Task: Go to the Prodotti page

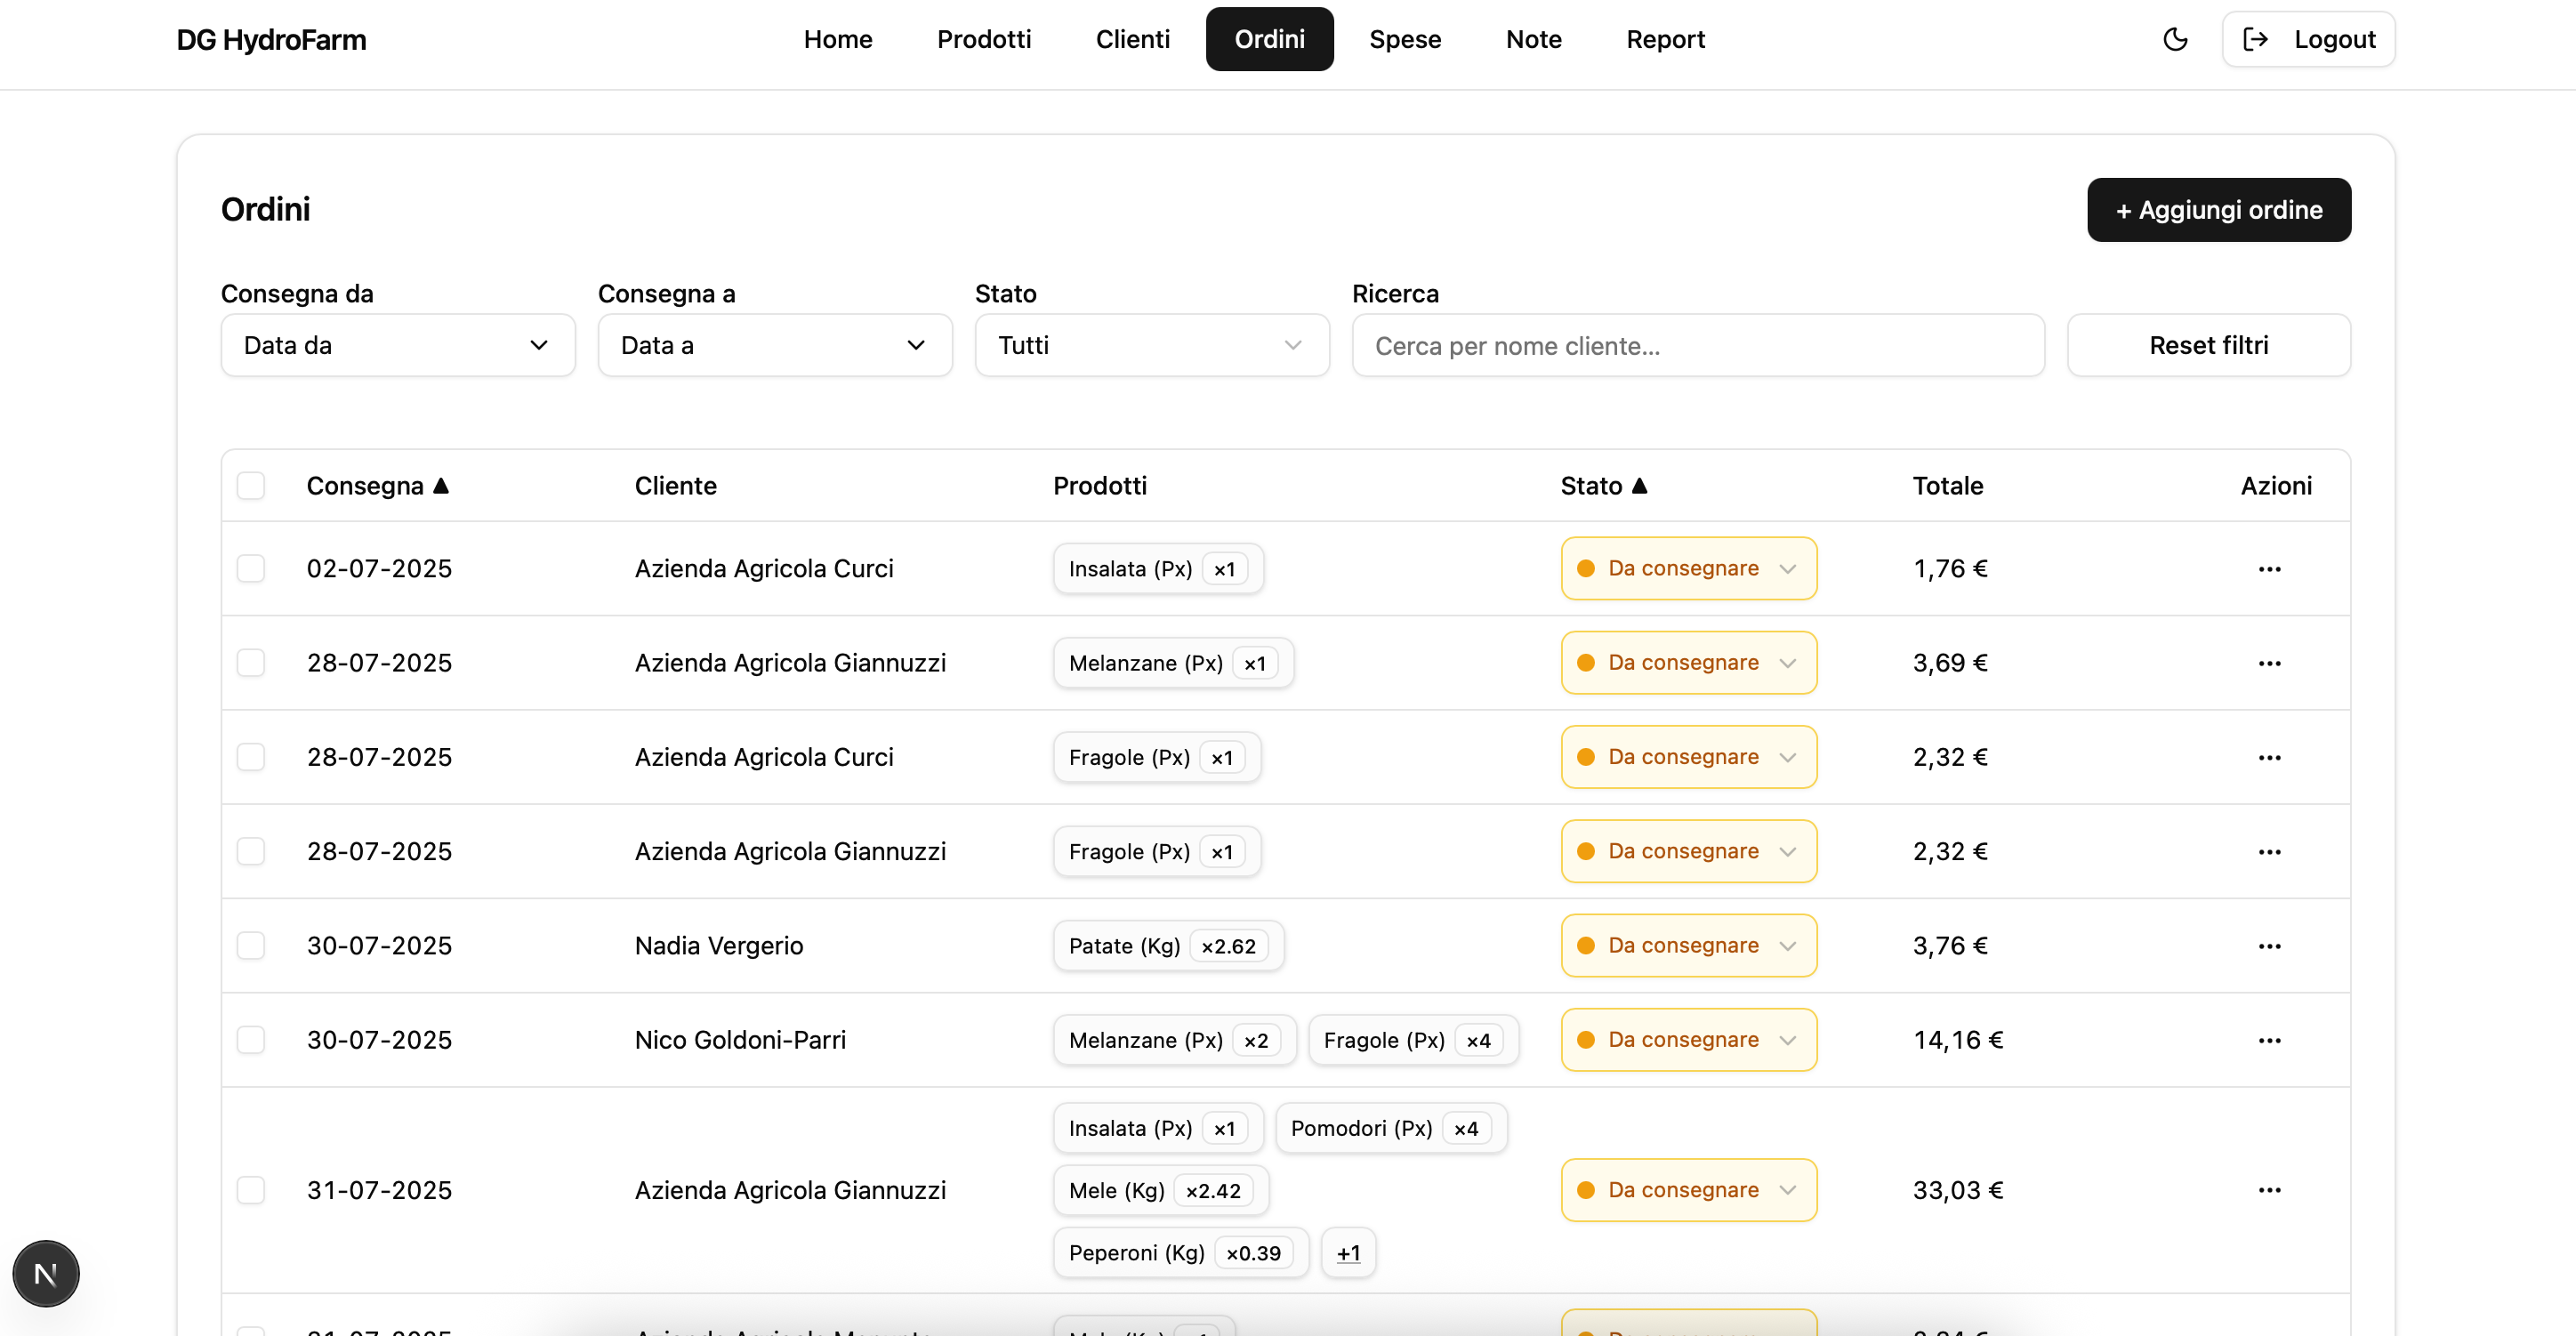Action: [983, 39]
